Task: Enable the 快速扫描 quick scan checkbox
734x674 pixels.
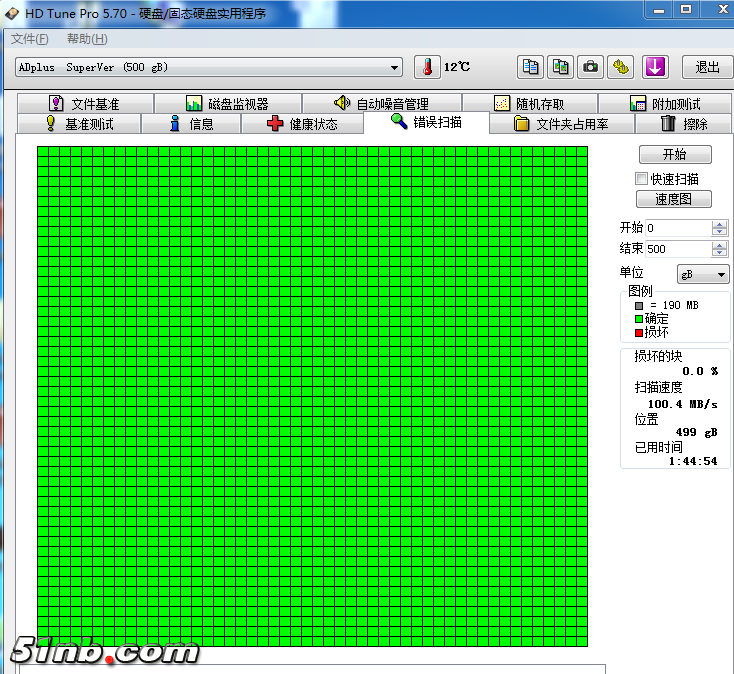Action: point(642,179)
